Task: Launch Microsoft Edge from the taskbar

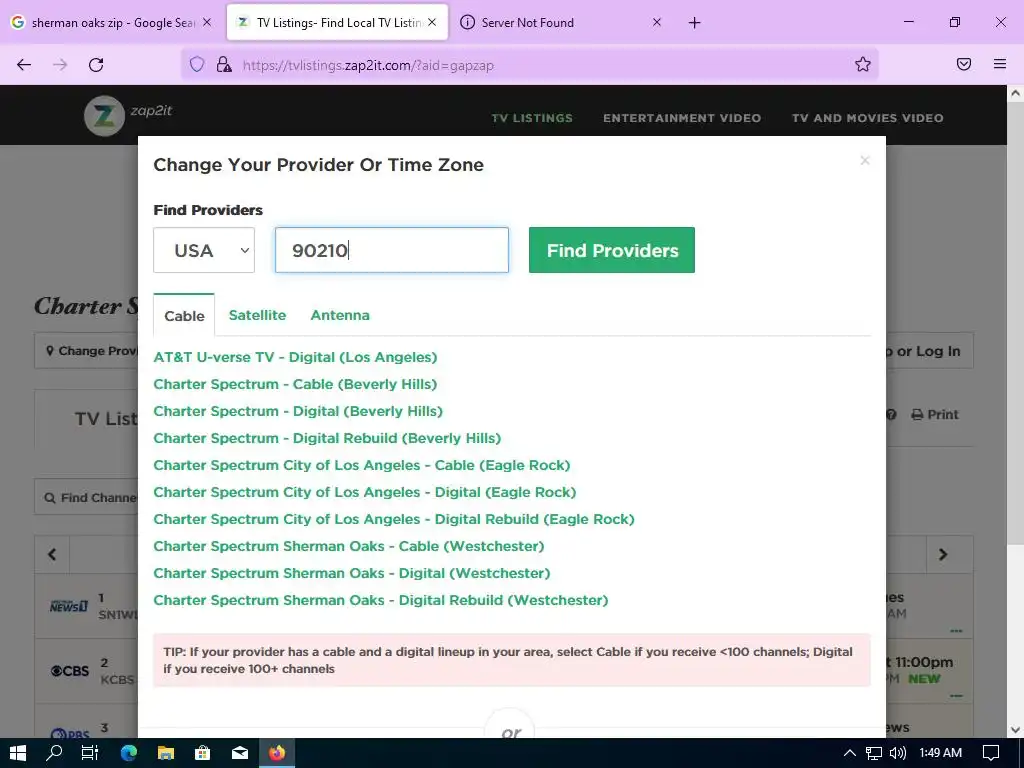Action: coord(129,753)
